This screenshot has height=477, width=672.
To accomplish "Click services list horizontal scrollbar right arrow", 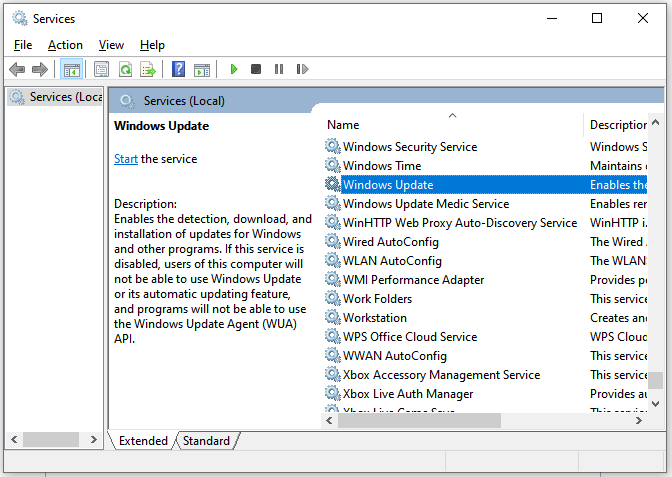I will 639,420.
